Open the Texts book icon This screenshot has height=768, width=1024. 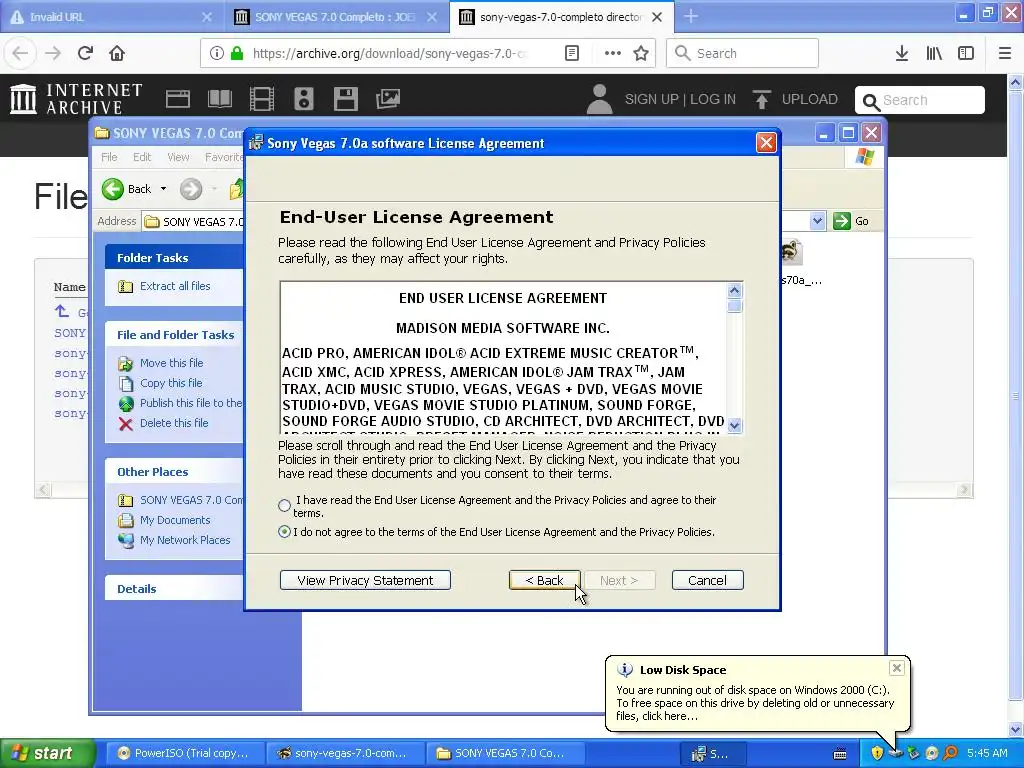219,99
